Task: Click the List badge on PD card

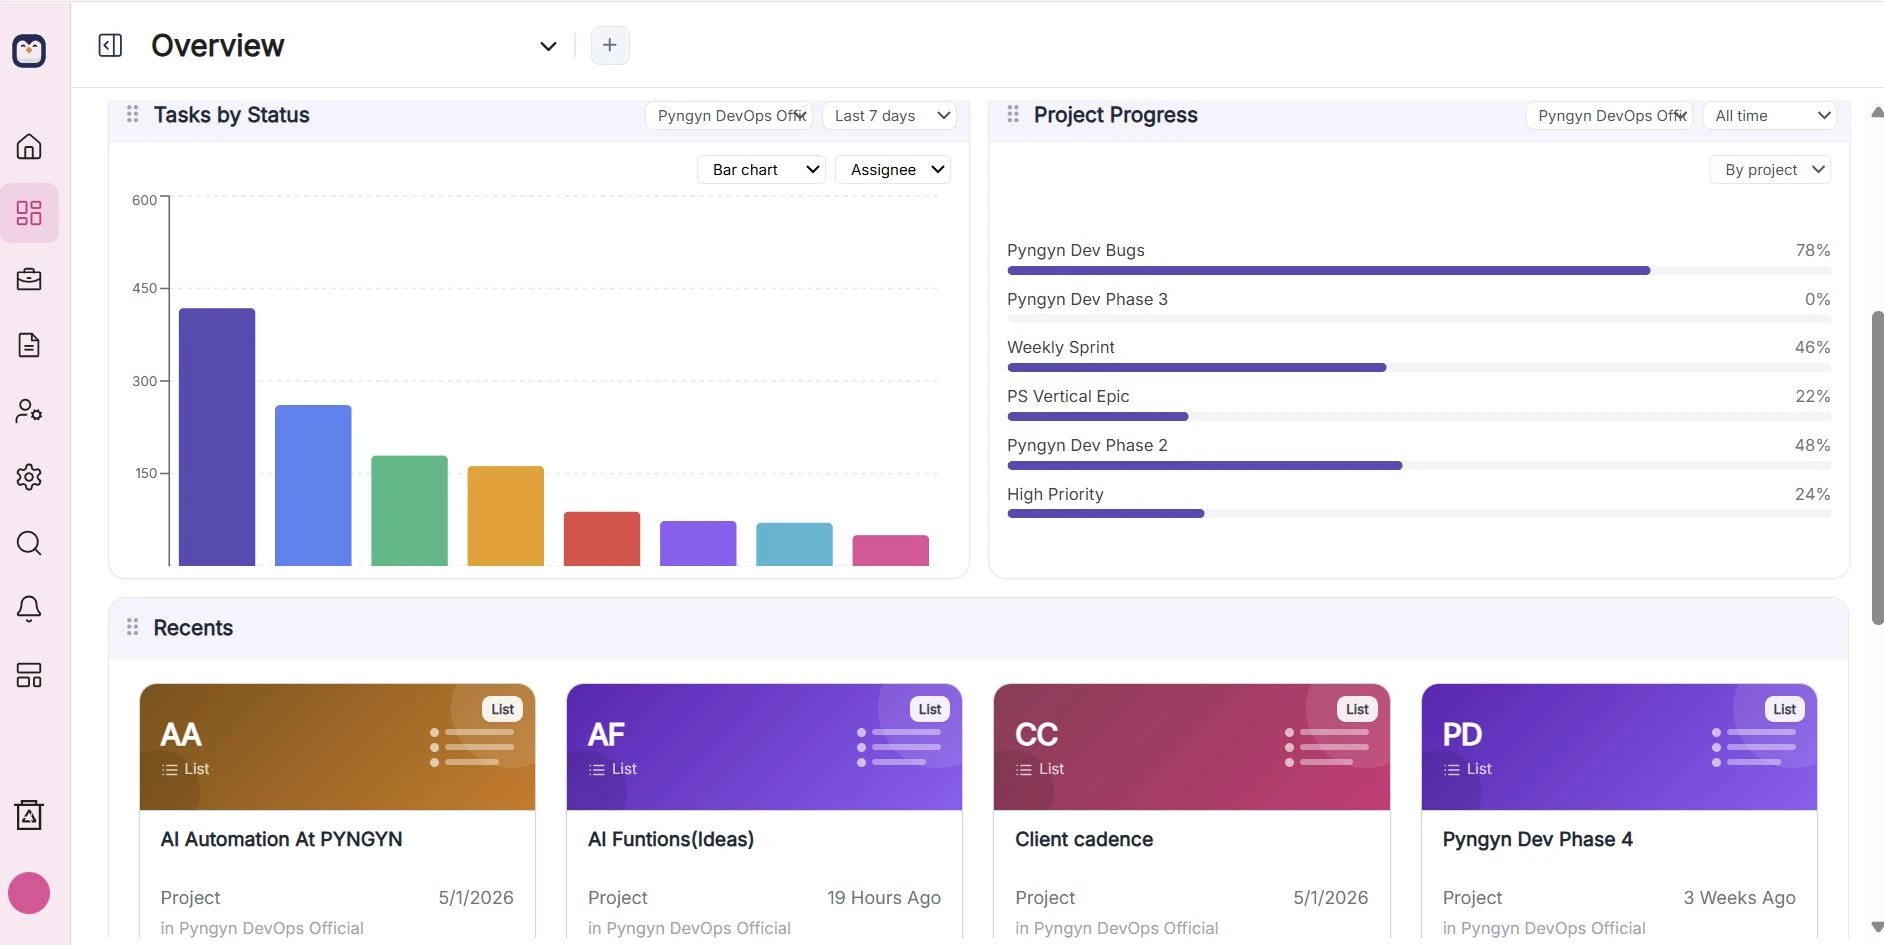Action: [1785, 709]
